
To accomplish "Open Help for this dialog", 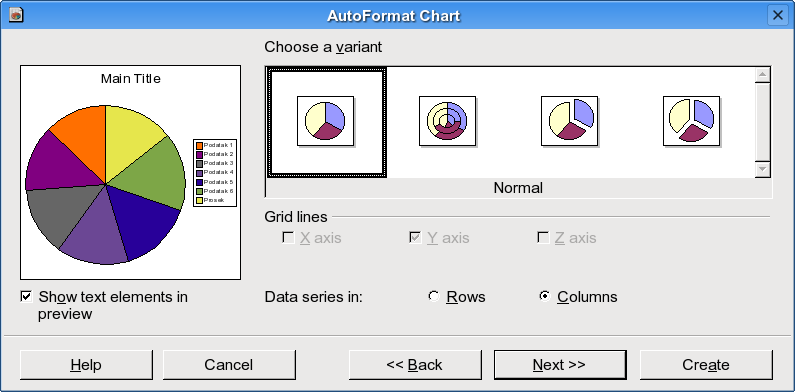I will click(86, 365).
